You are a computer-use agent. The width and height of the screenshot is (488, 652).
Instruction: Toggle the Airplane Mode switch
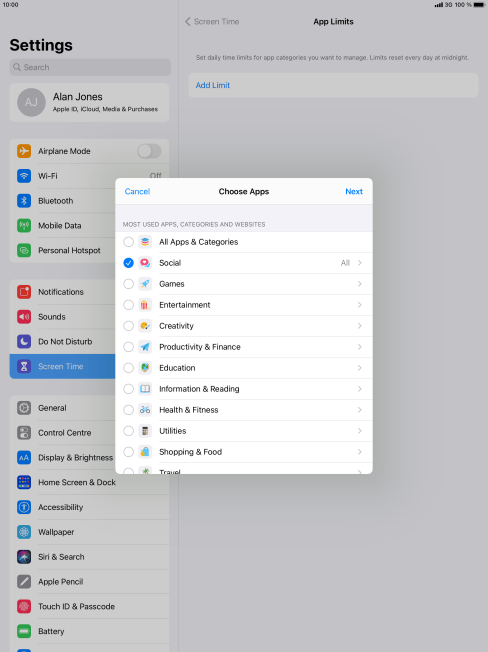(x=149, y=151)
